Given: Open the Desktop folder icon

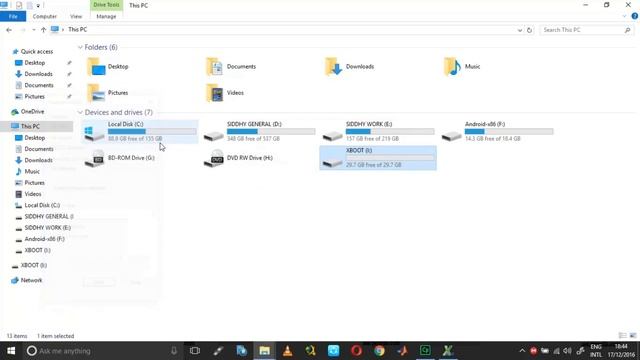Looking at the screenshot, I should (x=96, y=67).
